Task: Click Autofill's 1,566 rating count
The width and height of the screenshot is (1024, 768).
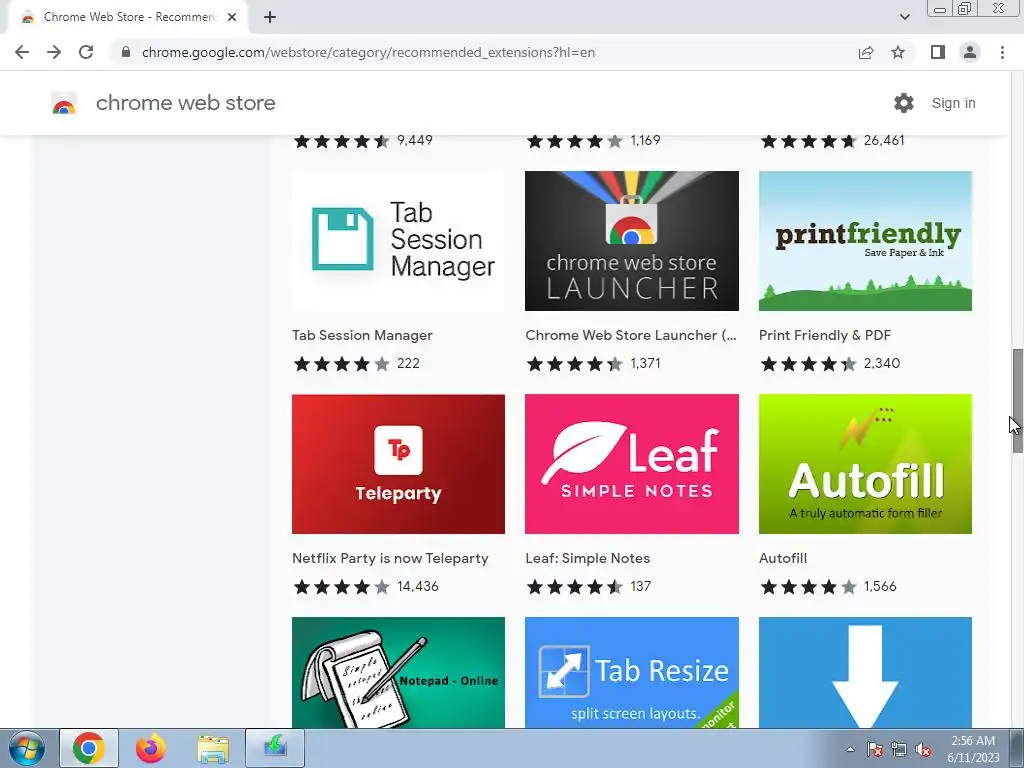Action: [x=880, y=586]
